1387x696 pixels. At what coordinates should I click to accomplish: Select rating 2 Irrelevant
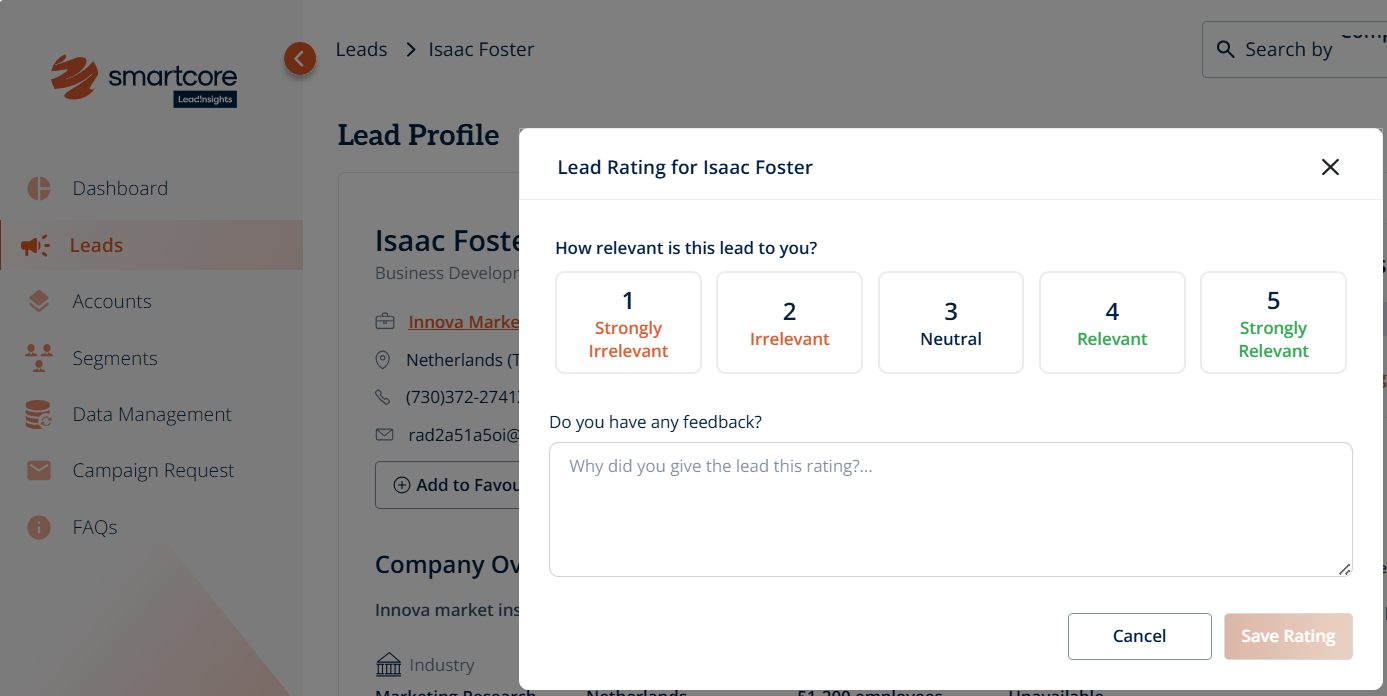(789, 323)
